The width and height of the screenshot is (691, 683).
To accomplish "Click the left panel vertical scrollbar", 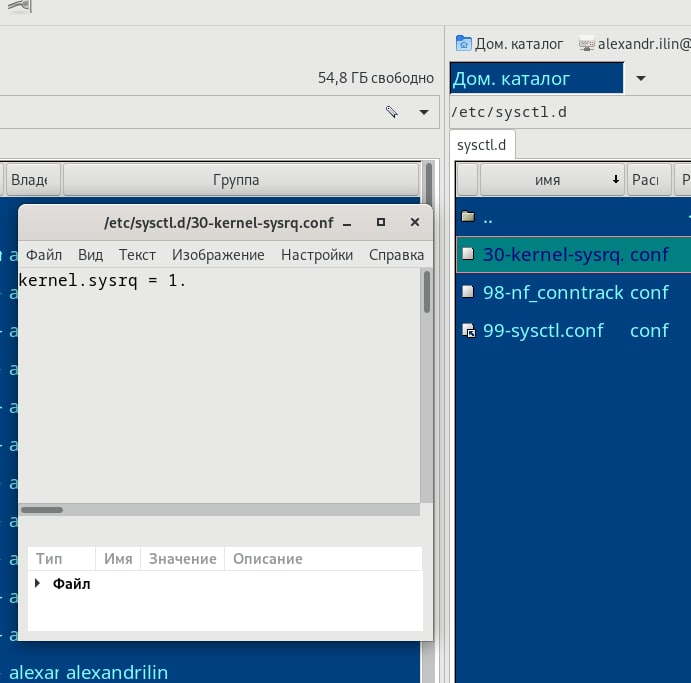I will 429,183.
